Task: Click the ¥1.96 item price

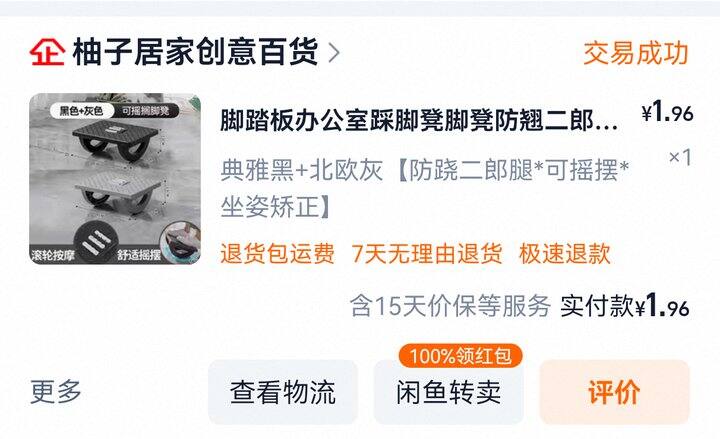Action: pyautogui.click(x=668, y=112)
